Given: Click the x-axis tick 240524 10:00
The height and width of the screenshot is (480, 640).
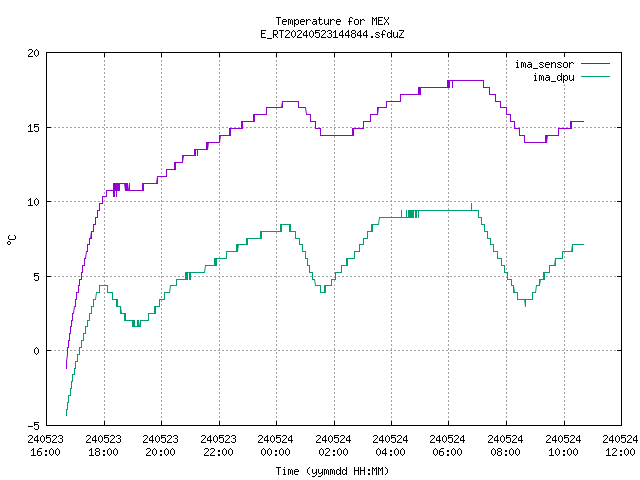Looking at the screenshot, I should click(564, 445).
